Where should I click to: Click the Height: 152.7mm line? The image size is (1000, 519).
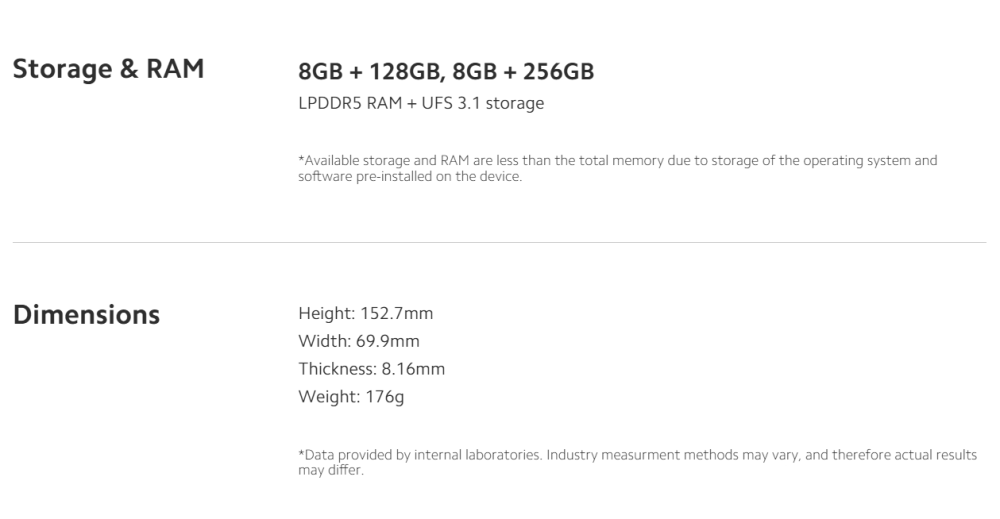tap(365, 314)
